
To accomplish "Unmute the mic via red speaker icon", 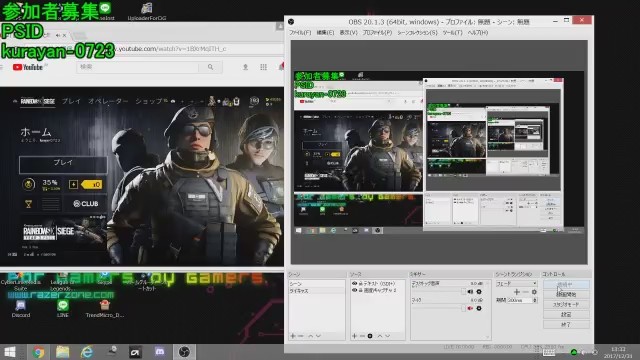I will point(470,309).
